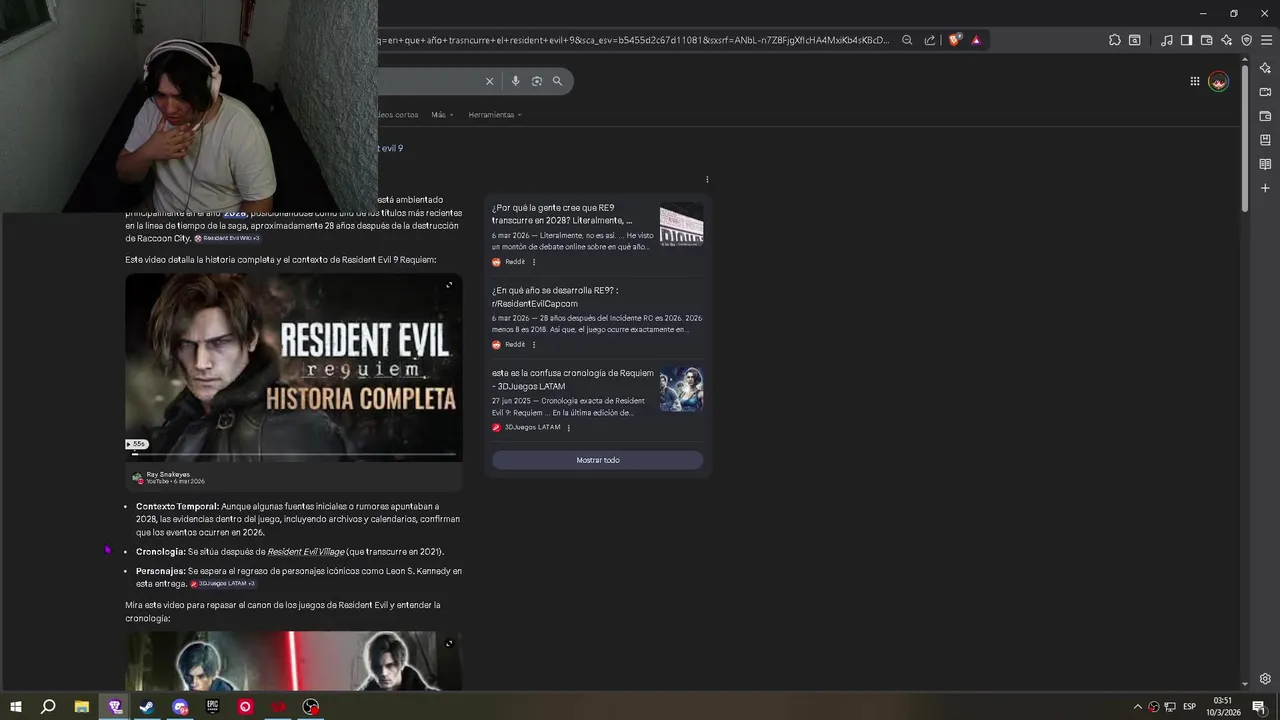Click the 55s video play badge

point(137,444)
